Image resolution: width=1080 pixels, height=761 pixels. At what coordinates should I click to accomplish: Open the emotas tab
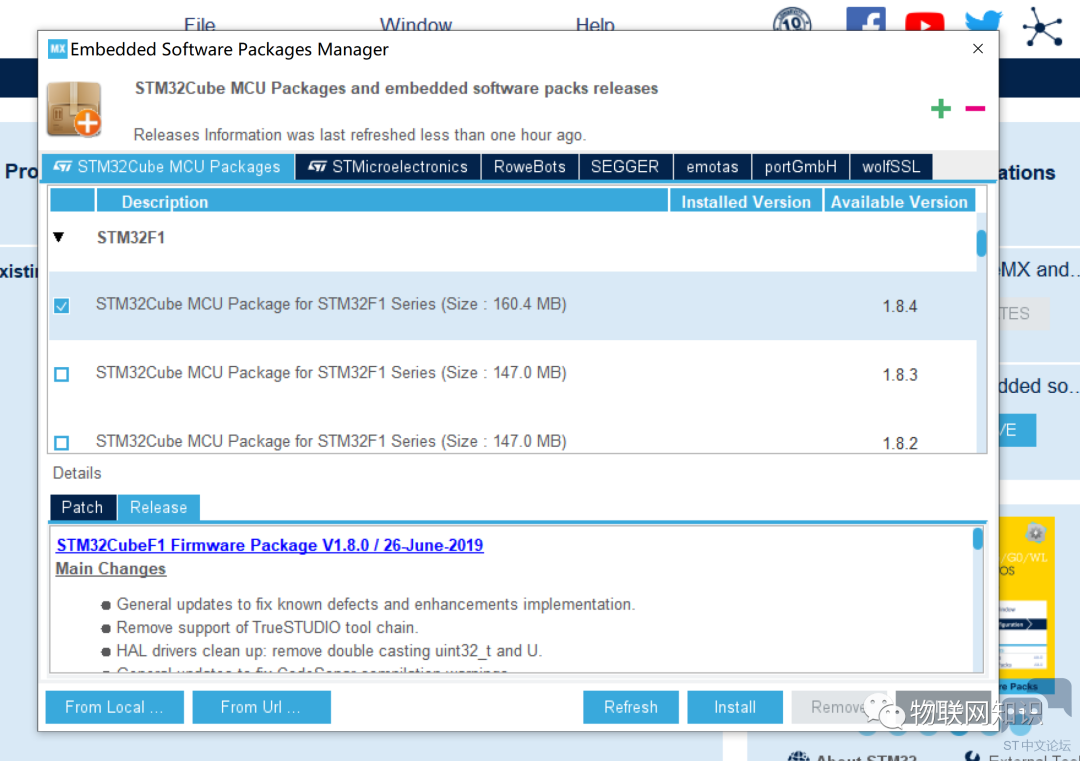(x=712, y=167)
